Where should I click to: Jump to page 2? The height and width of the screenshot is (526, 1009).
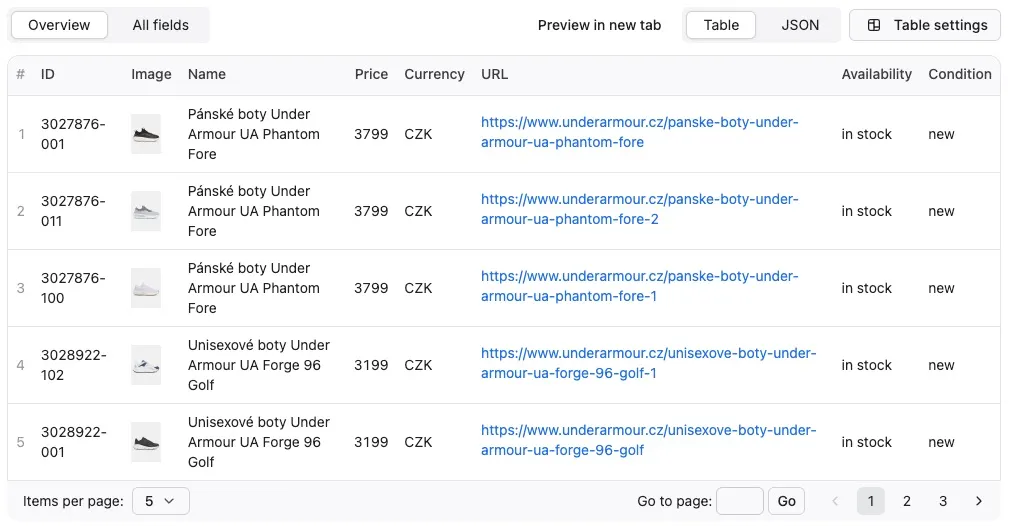(x=907, y=501)
